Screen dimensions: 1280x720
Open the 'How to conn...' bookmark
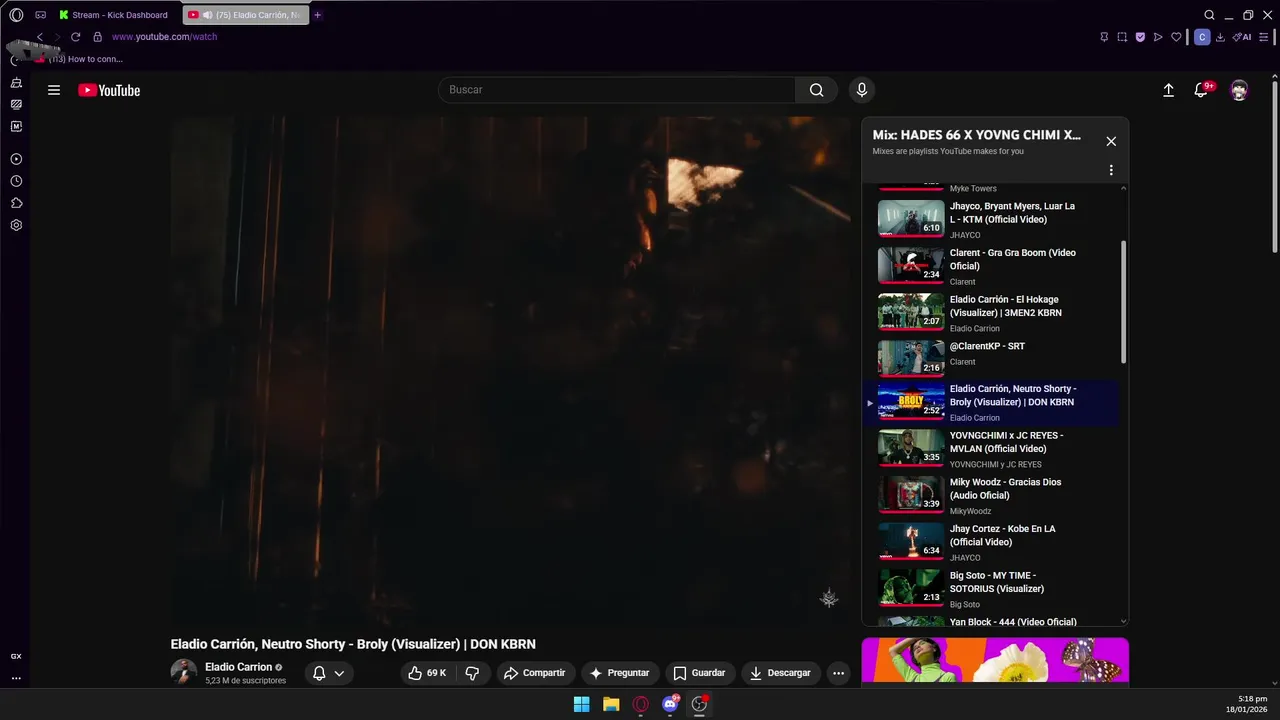click(x=79, y=59)
